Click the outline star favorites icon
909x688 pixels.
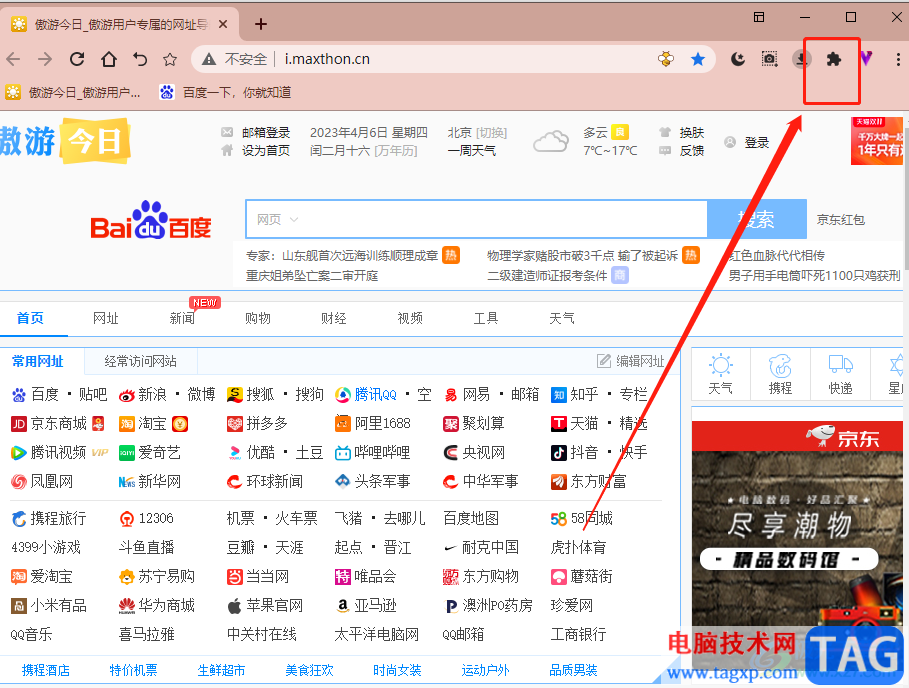(x=170, y=59)
